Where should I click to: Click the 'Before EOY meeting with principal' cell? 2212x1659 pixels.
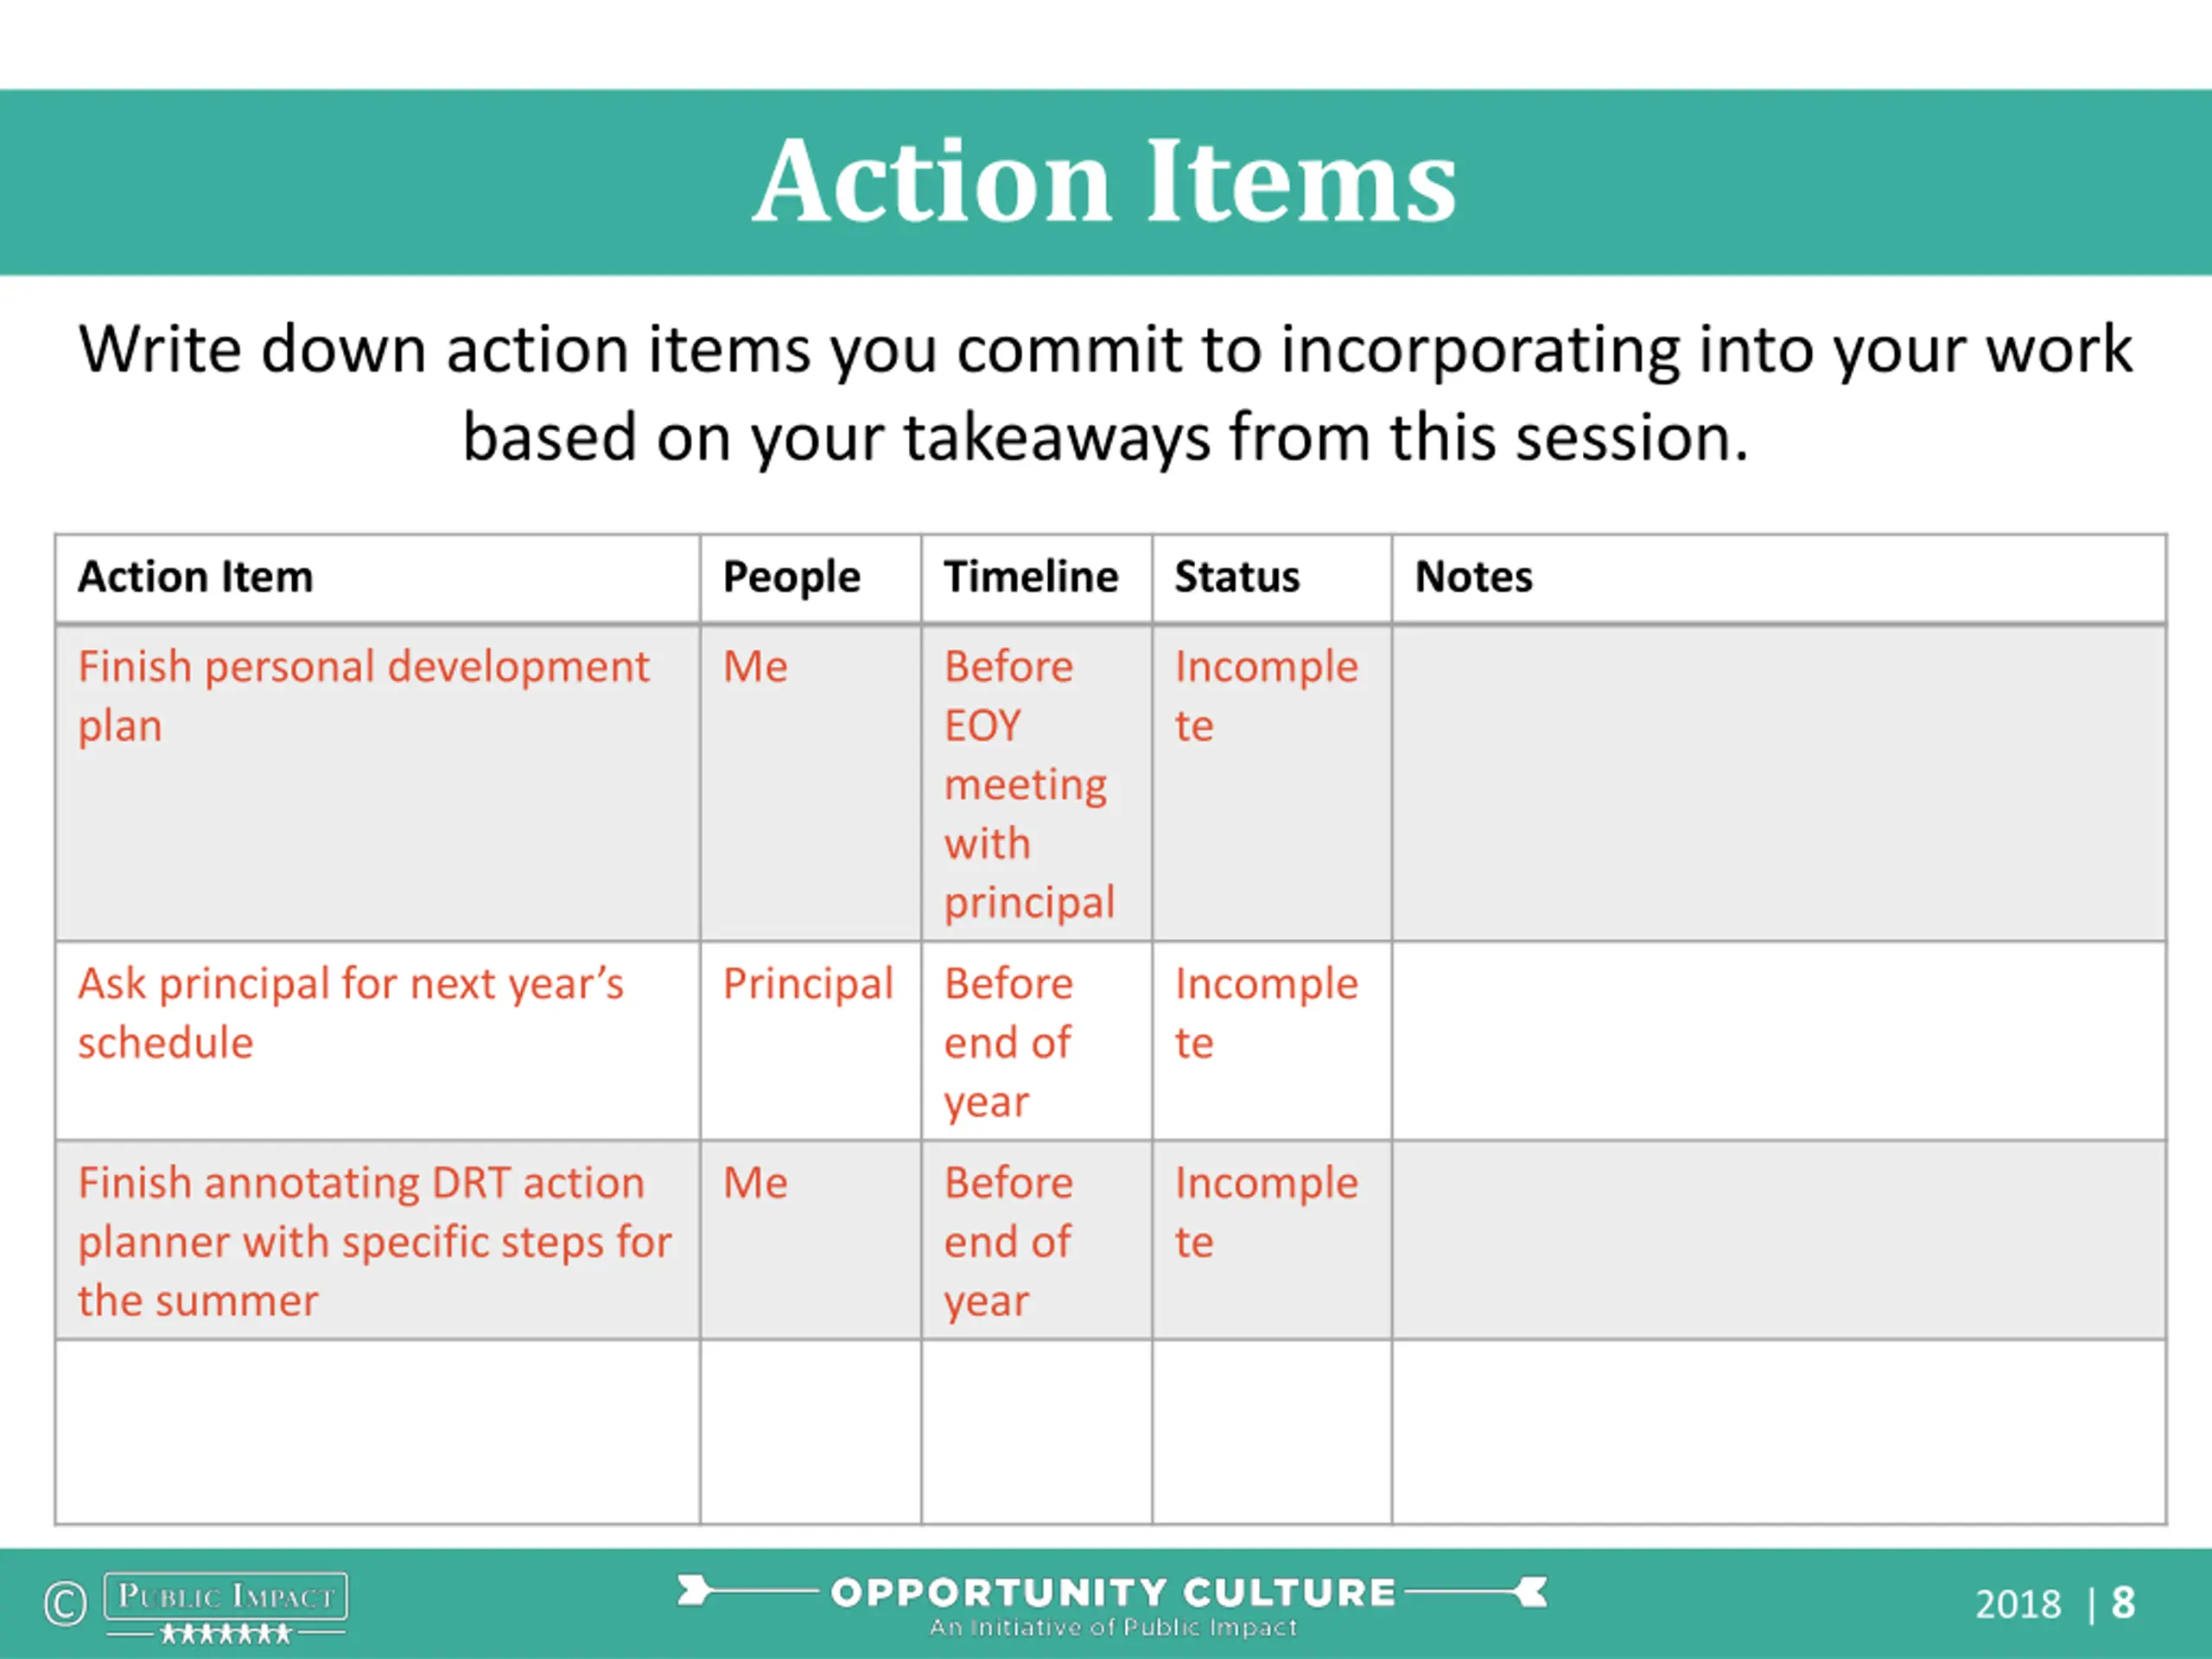[1037, 783]
